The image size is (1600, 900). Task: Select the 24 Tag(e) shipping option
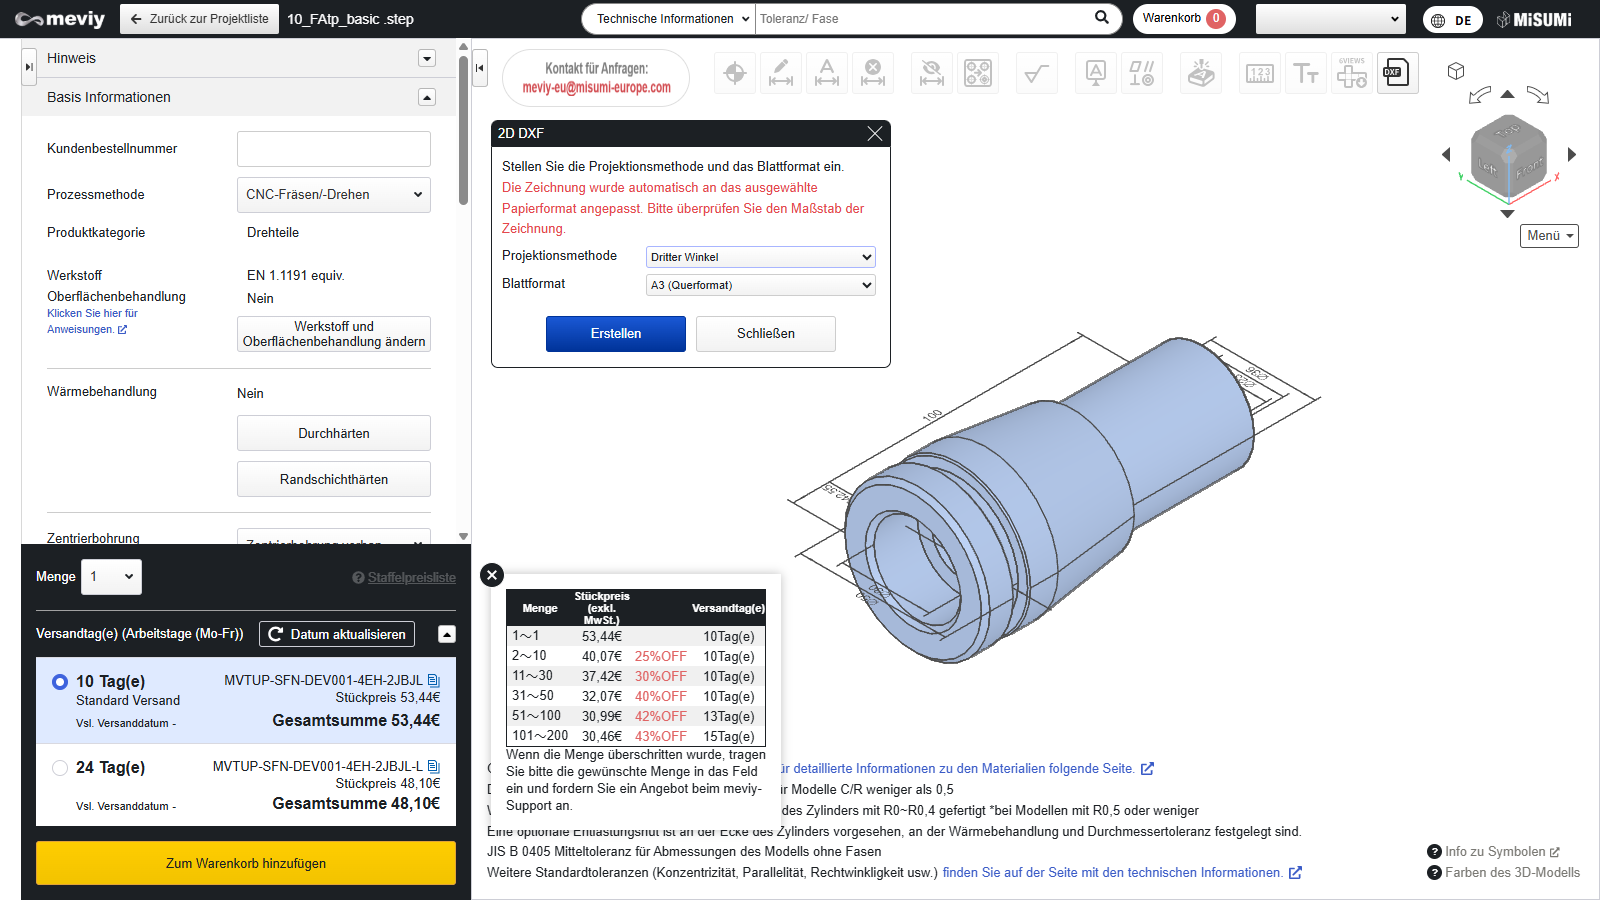(x=60, y=768)
